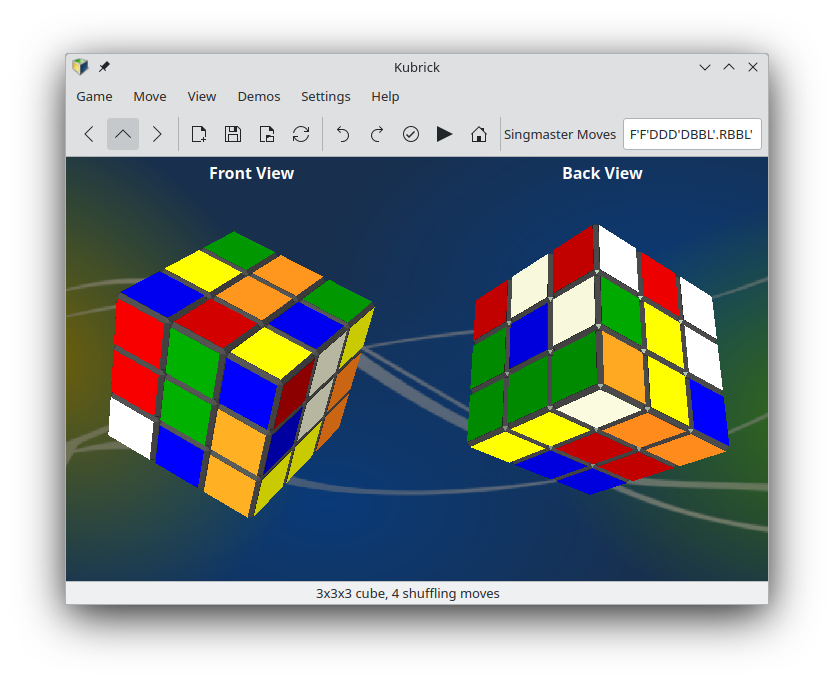Click the checkmark solve icon
Screen dimensions: 835x683
tap(411, 134)
